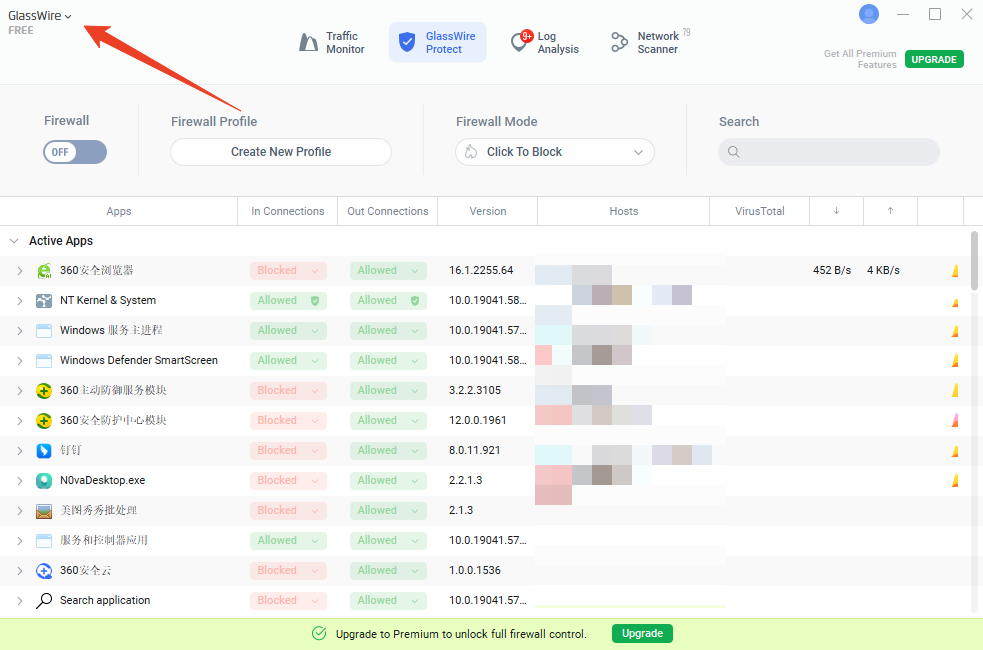Open the Network Scanner icon
The image size is (983, 650).
tap(620, 43)
